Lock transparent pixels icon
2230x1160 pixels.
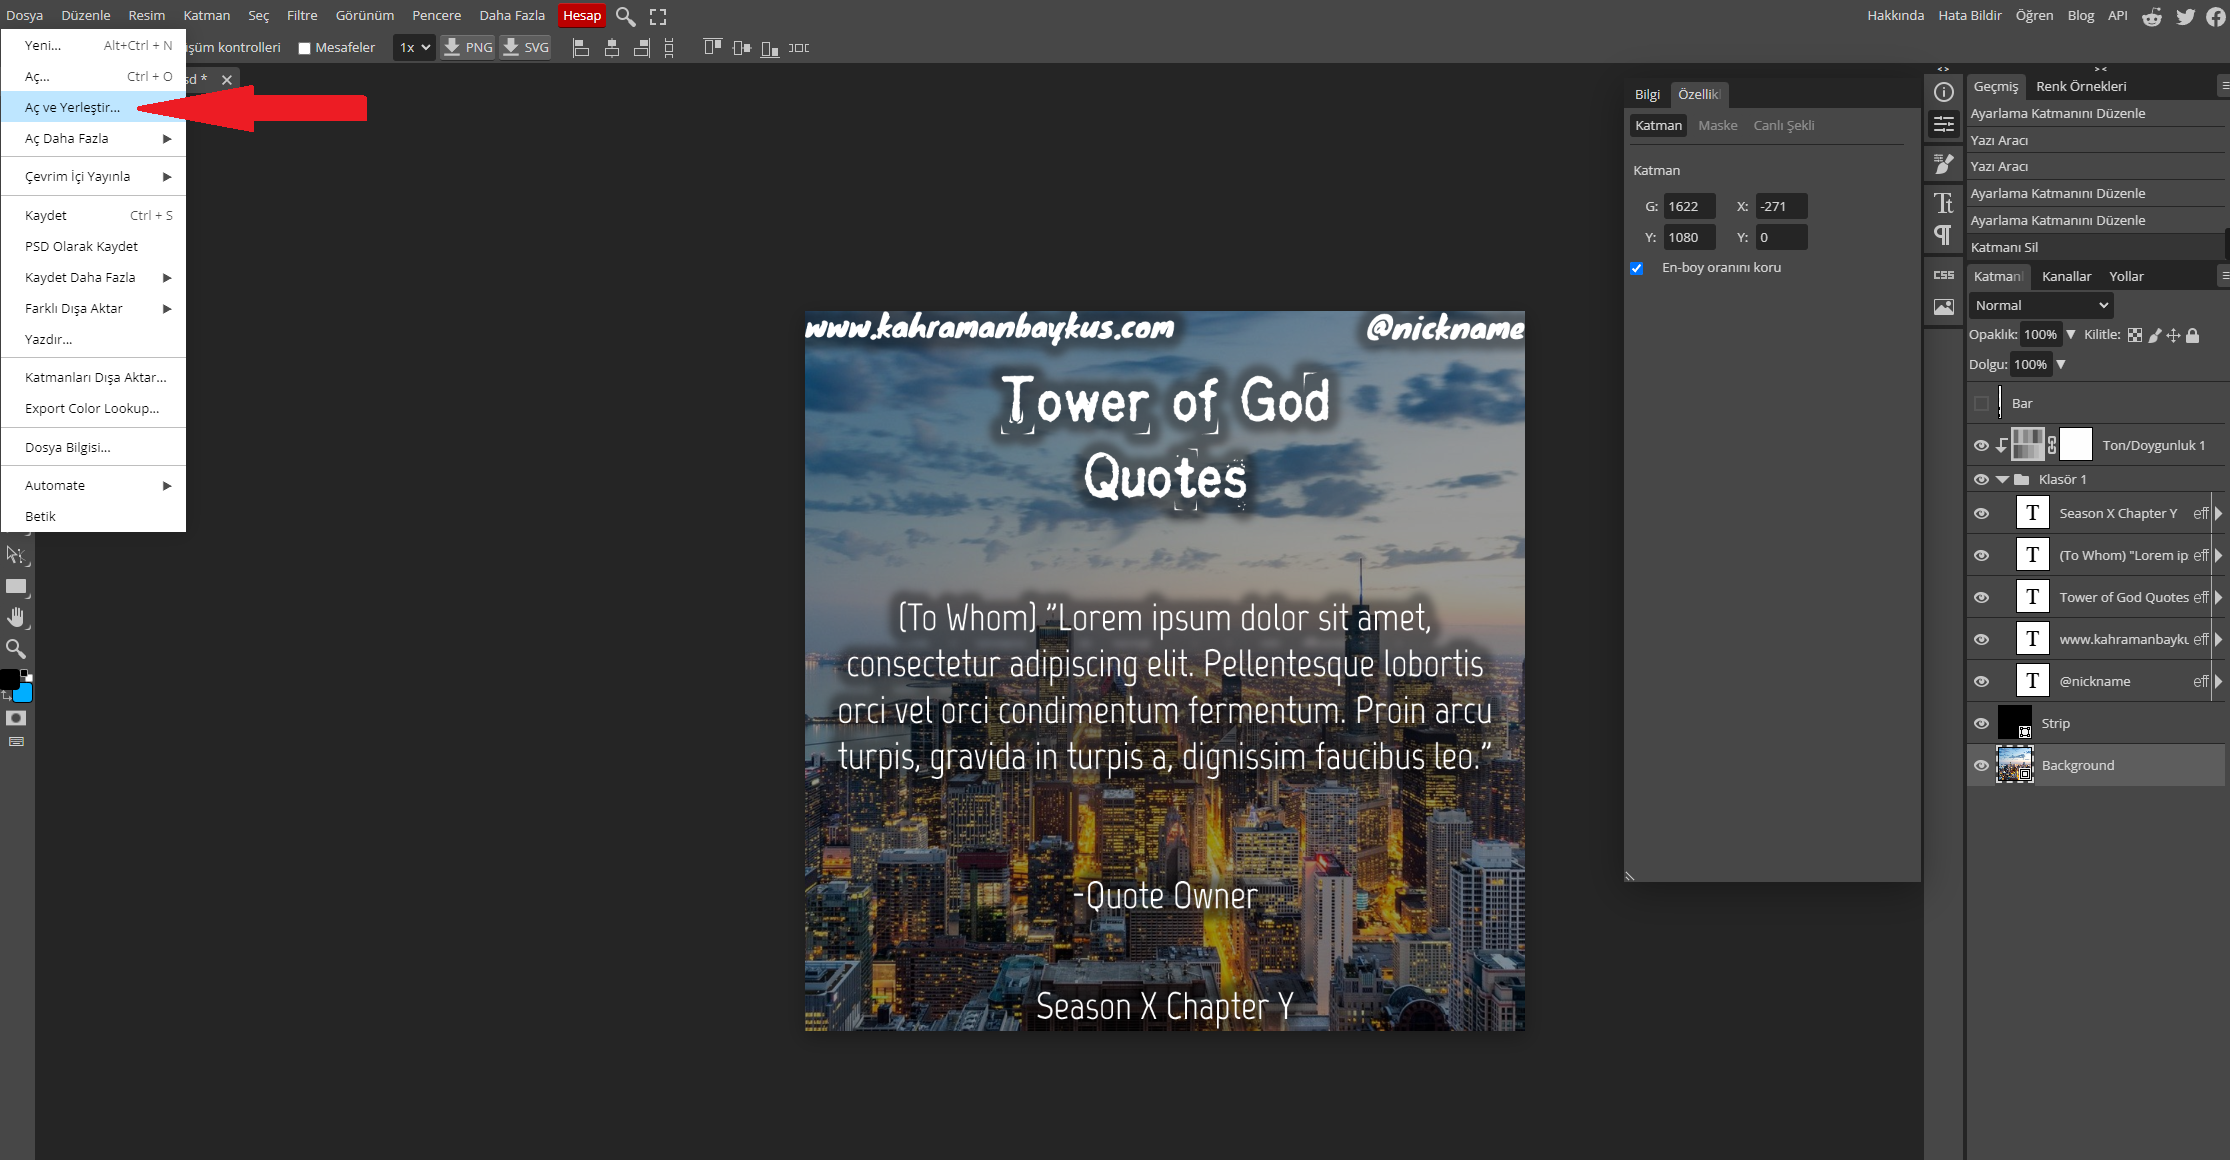(x=2135, y=335)
